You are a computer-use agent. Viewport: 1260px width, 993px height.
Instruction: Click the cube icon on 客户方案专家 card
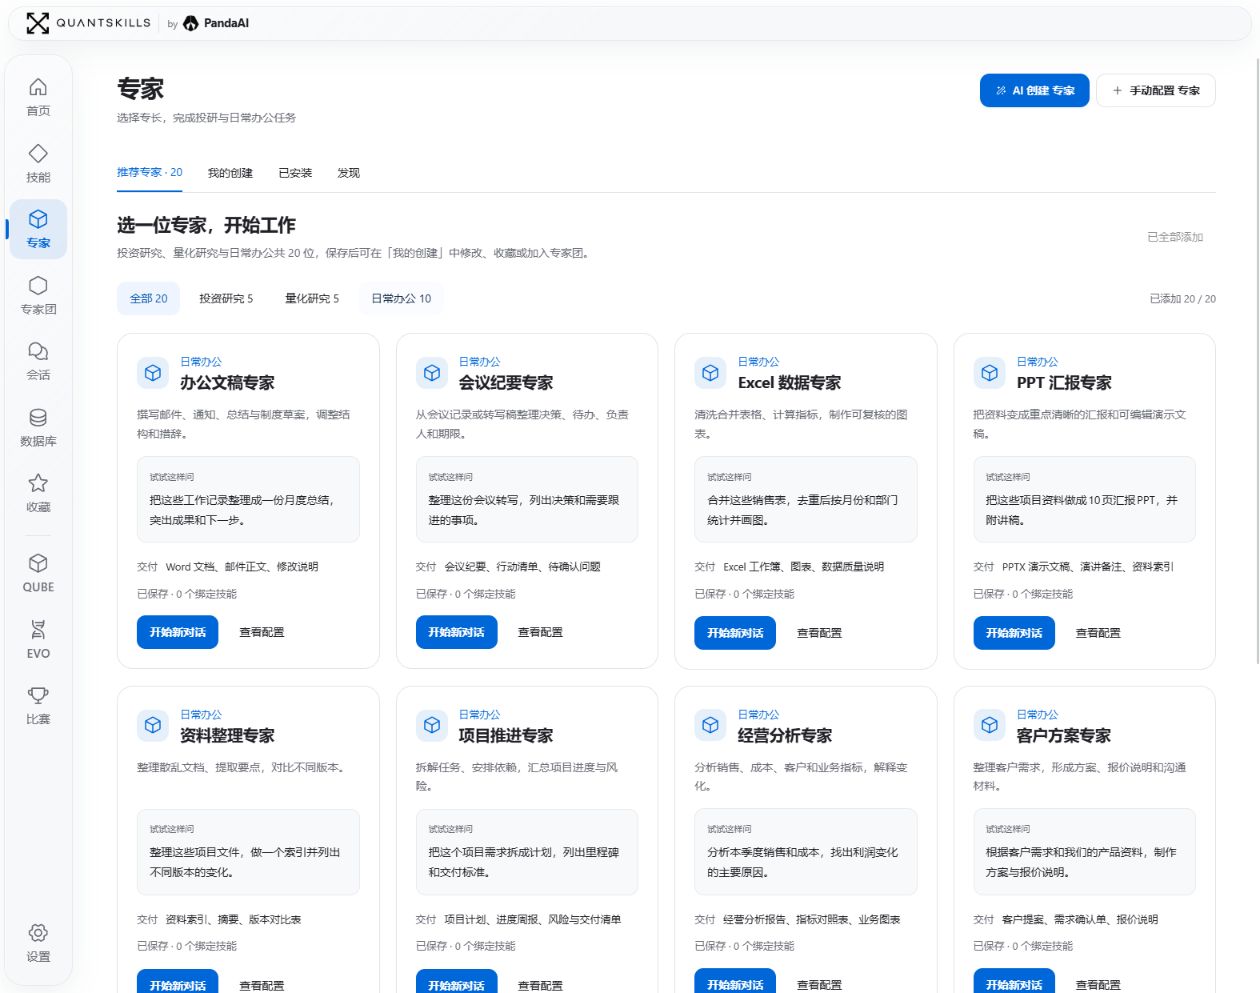pyautogui.click(x=989, y=725)
